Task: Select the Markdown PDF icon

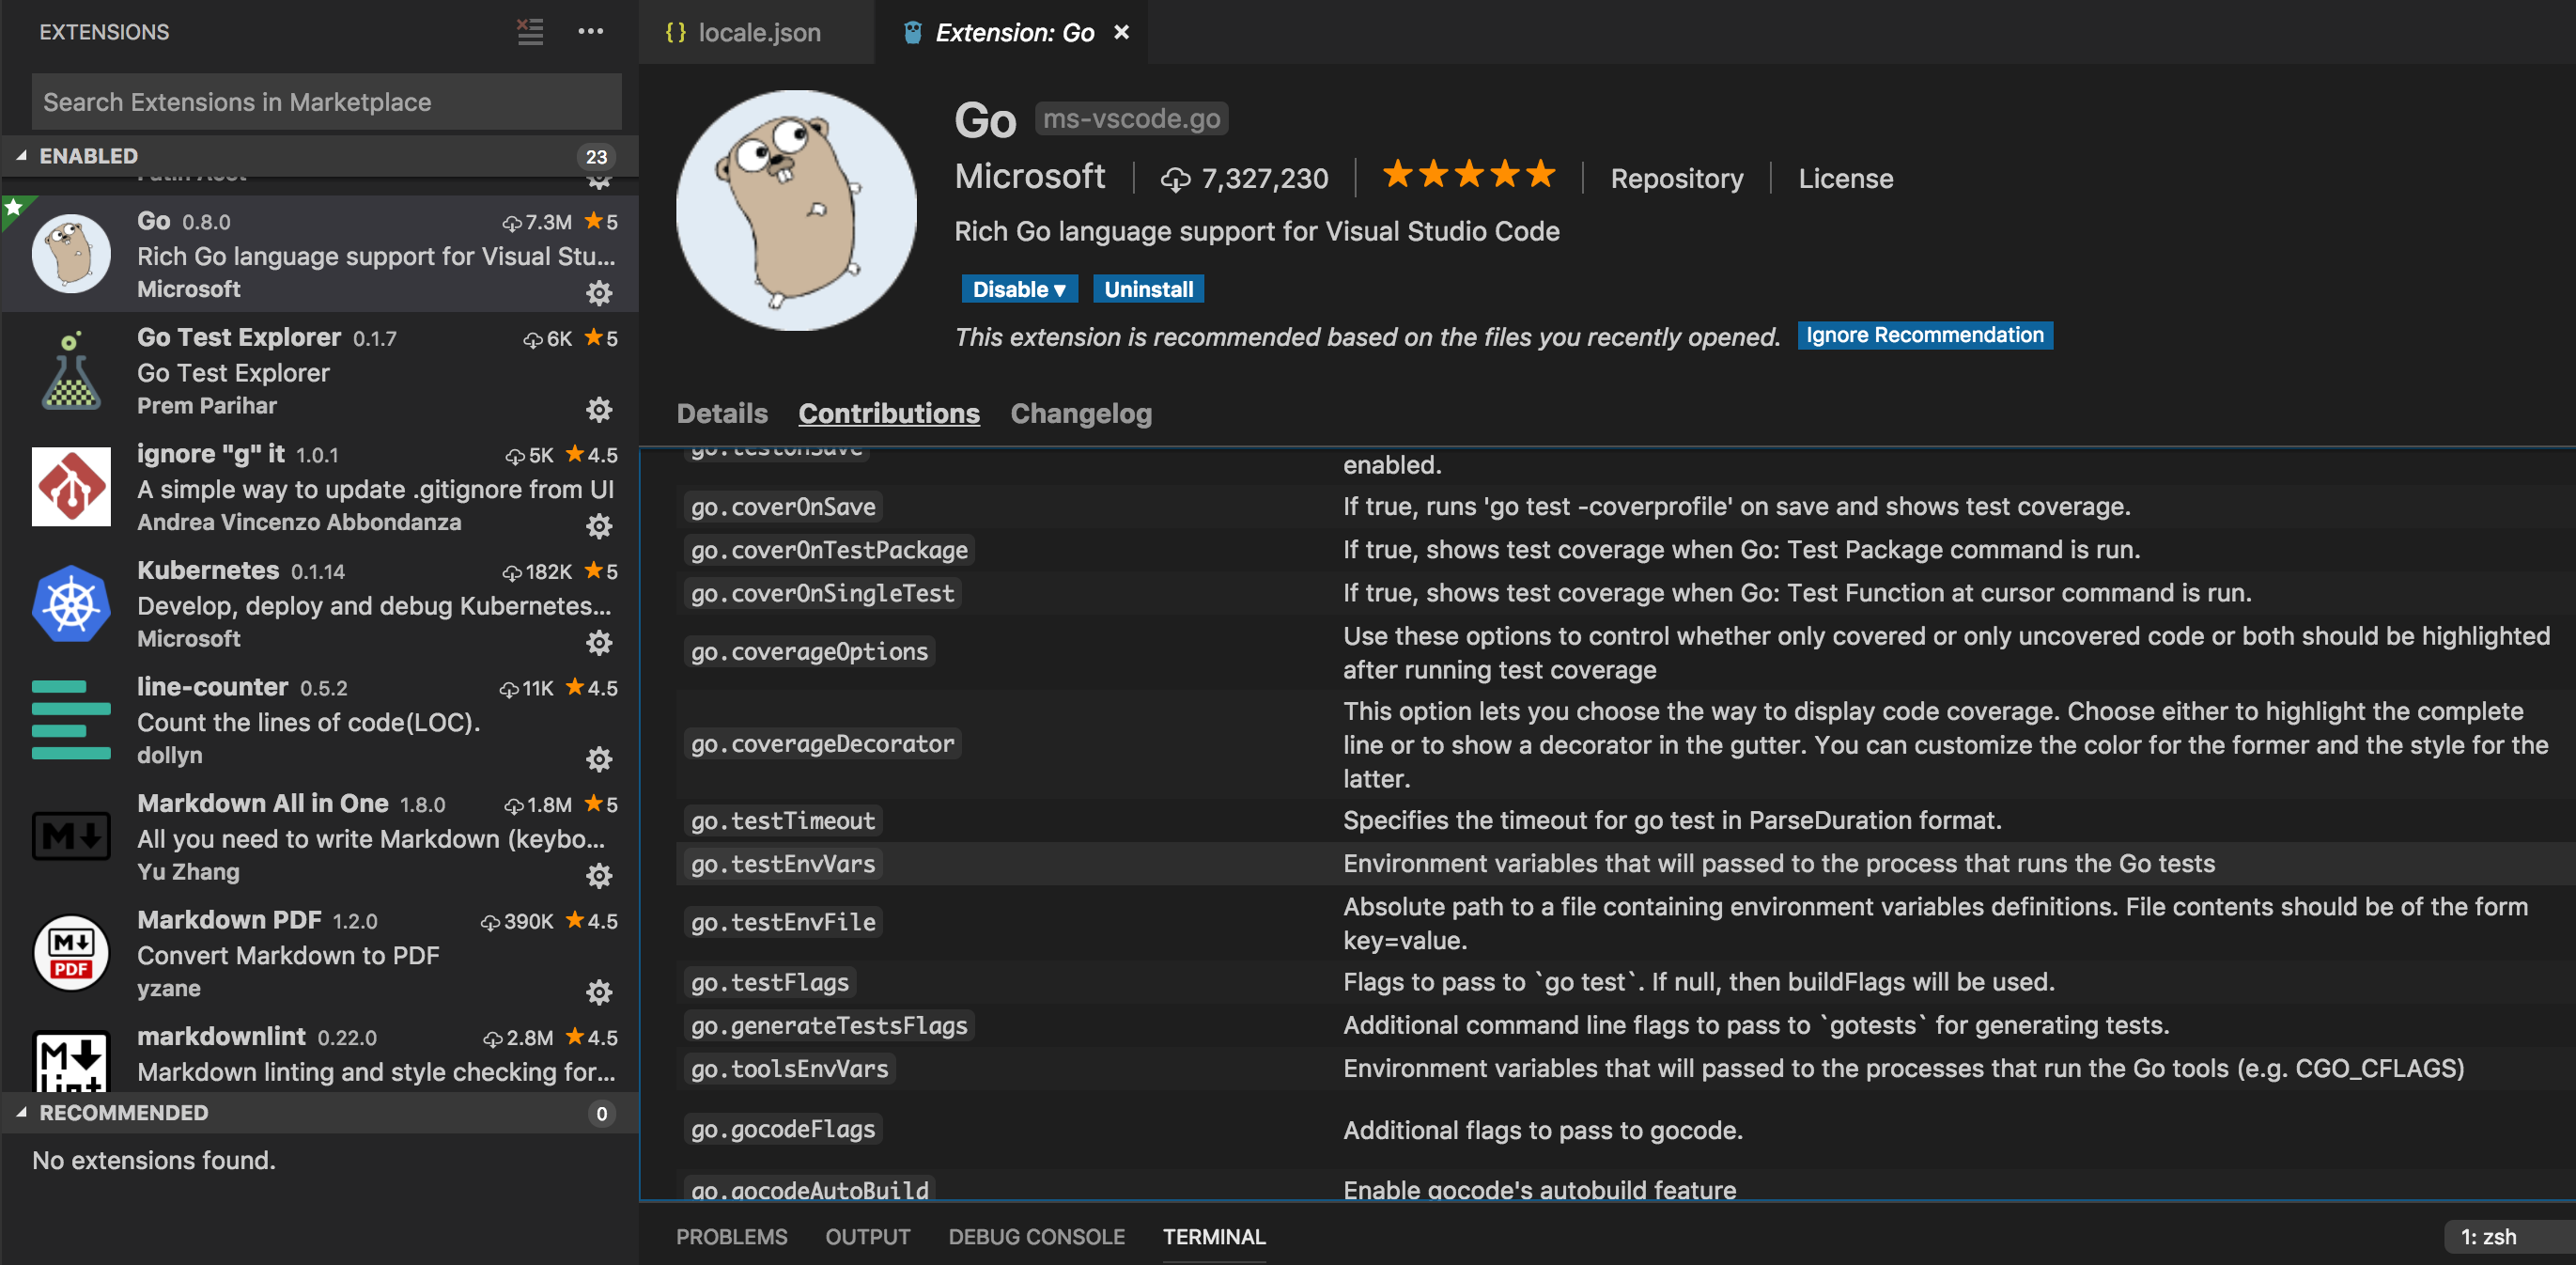Action: 71,953
